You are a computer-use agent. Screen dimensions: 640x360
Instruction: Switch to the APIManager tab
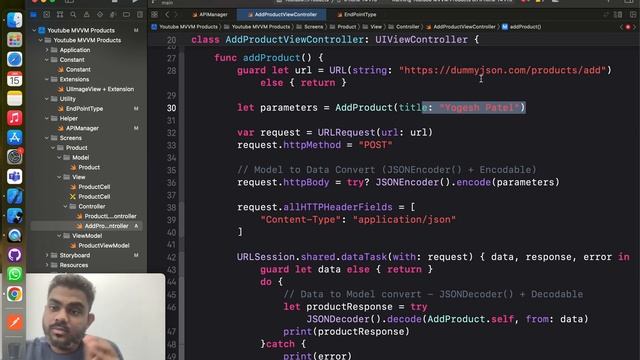click(210, 15)
